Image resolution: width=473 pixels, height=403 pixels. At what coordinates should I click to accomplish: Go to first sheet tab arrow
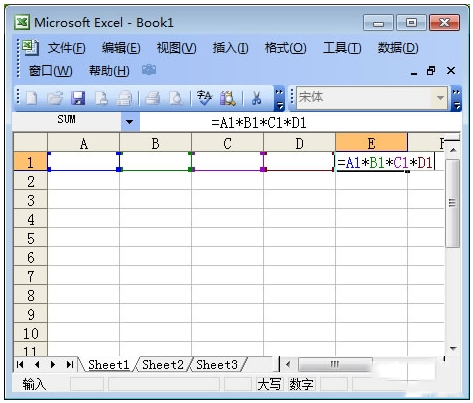[x=20, y=365]
